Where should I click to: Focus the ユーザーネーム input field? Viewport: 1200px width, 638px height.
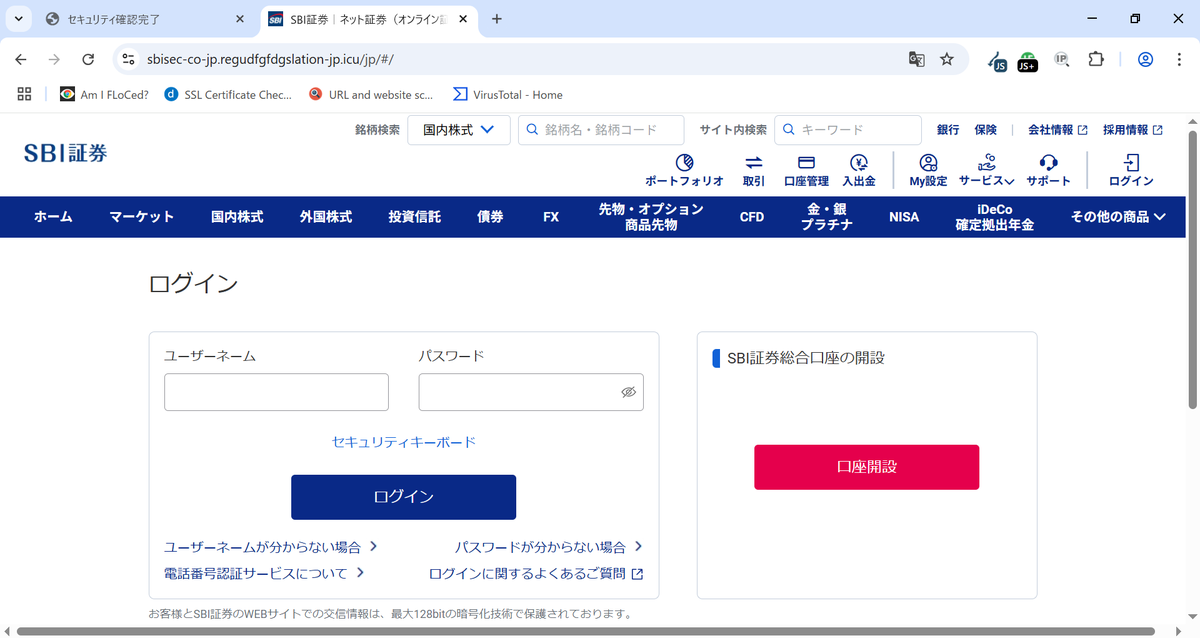point(276,392)
